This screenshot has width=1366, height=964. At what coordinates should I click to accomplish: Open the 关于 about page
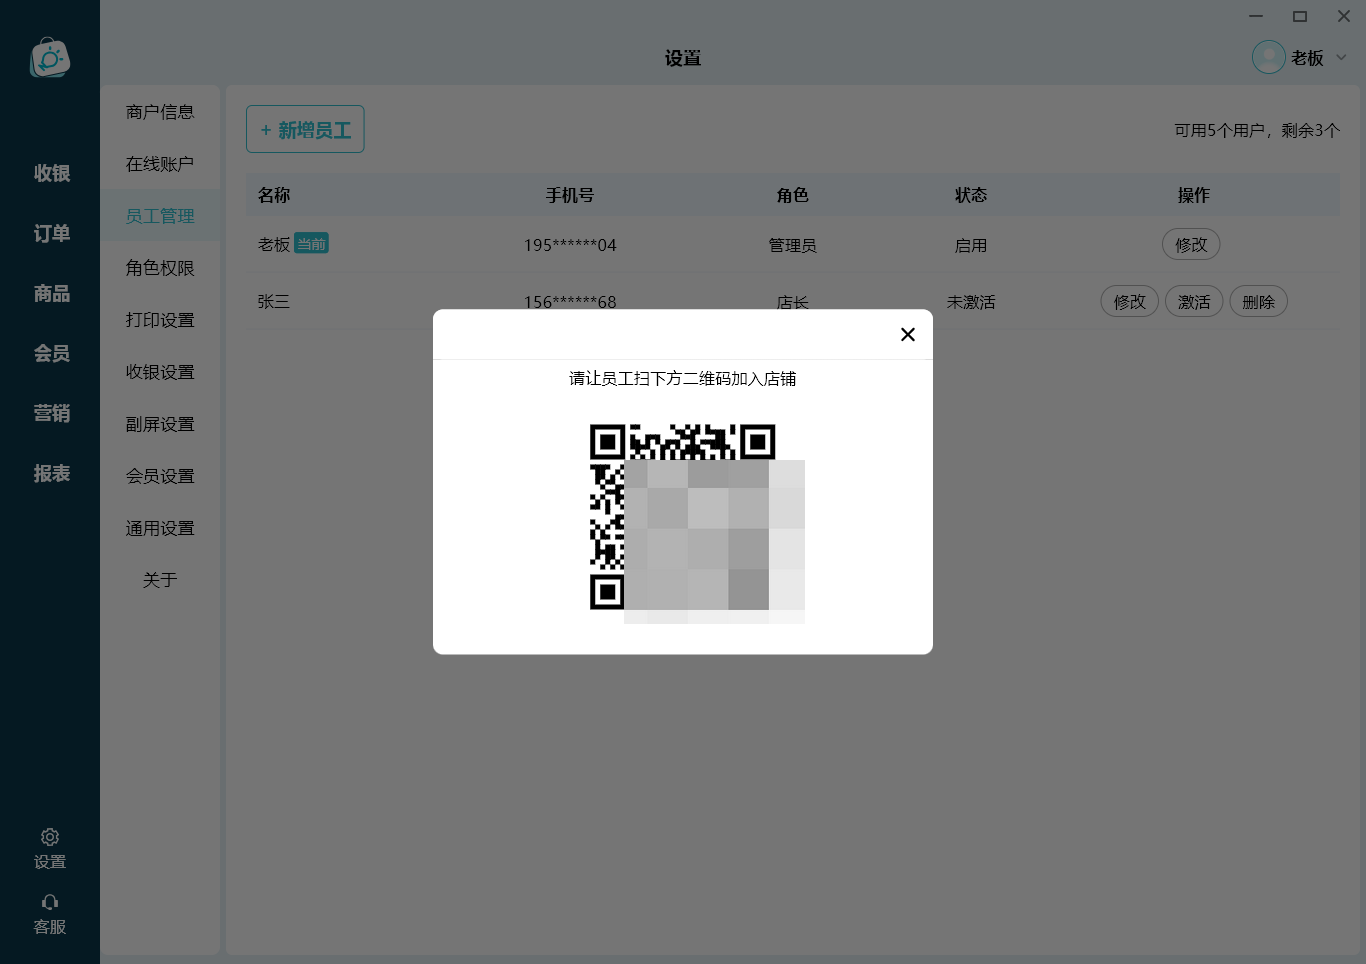point(160,580)
